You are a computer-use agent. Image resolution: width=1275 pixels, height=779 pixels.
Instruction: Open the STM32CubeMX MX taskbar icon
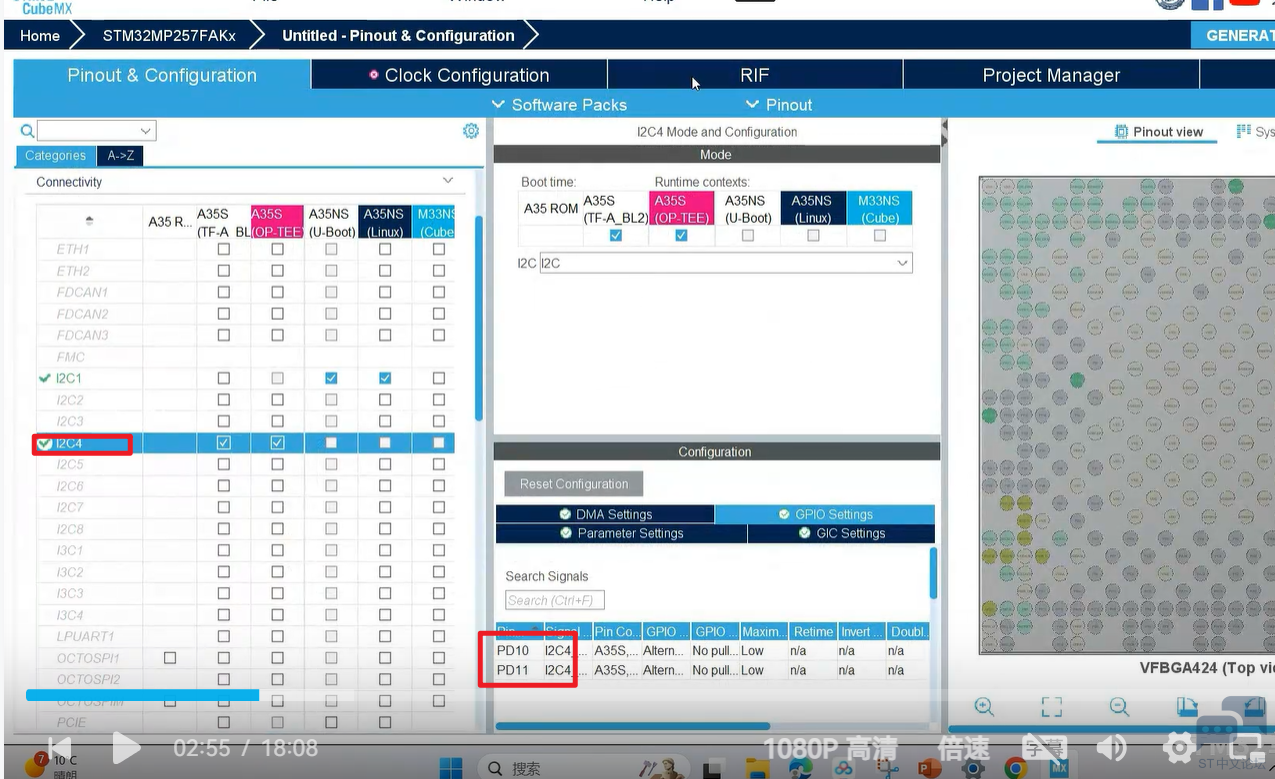coord(1059,769)
